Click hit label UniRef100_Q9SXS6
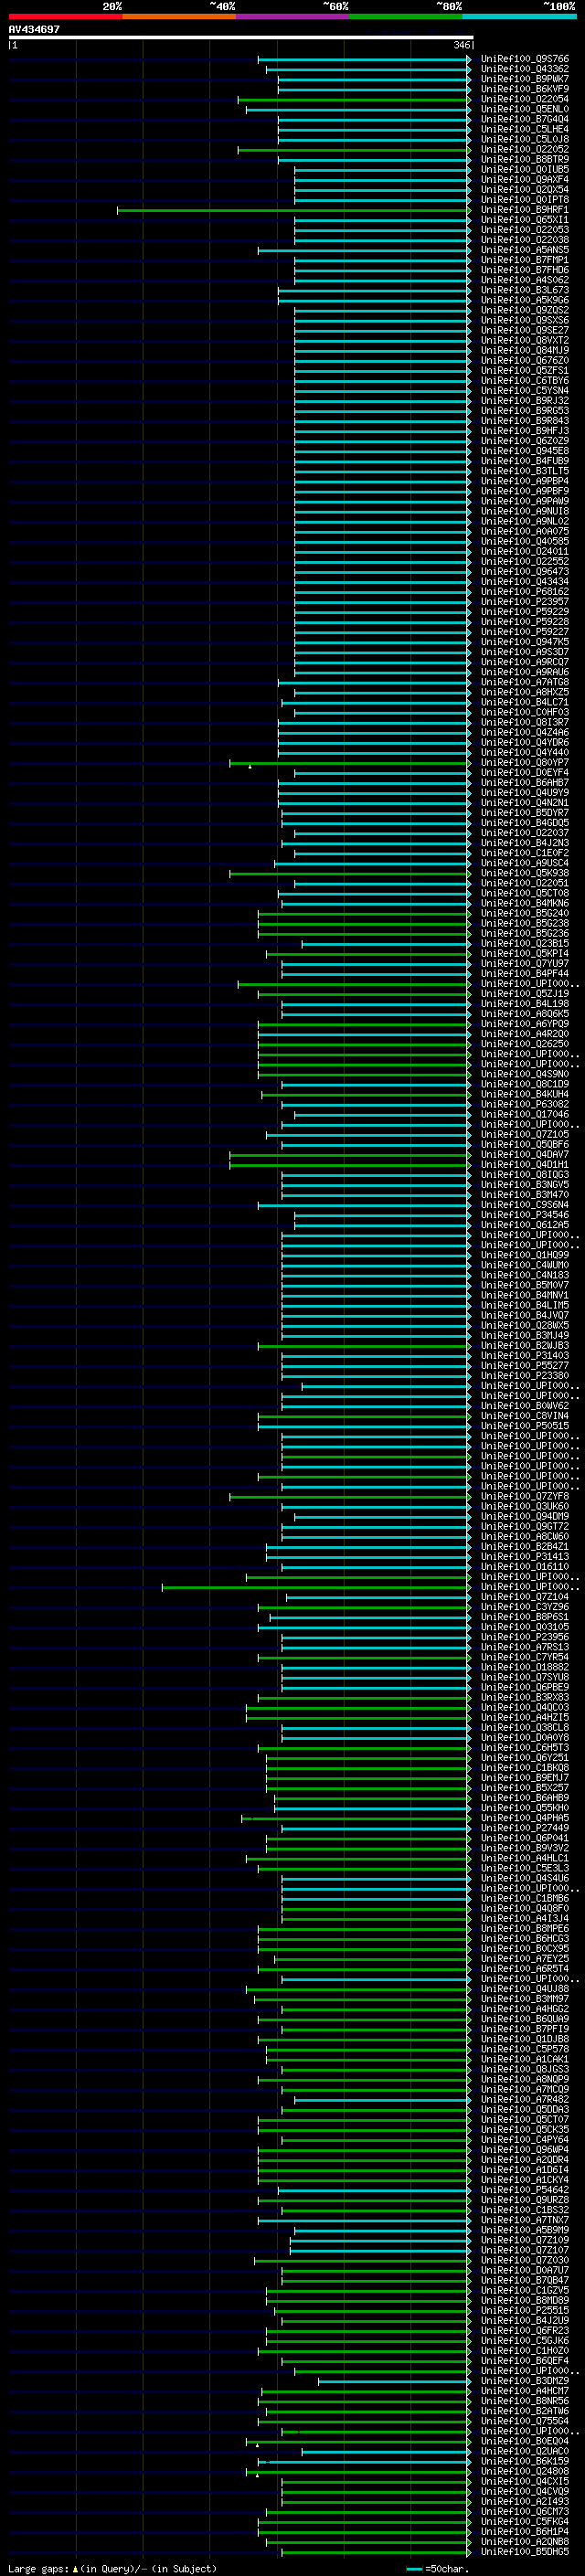 (525, 320)
